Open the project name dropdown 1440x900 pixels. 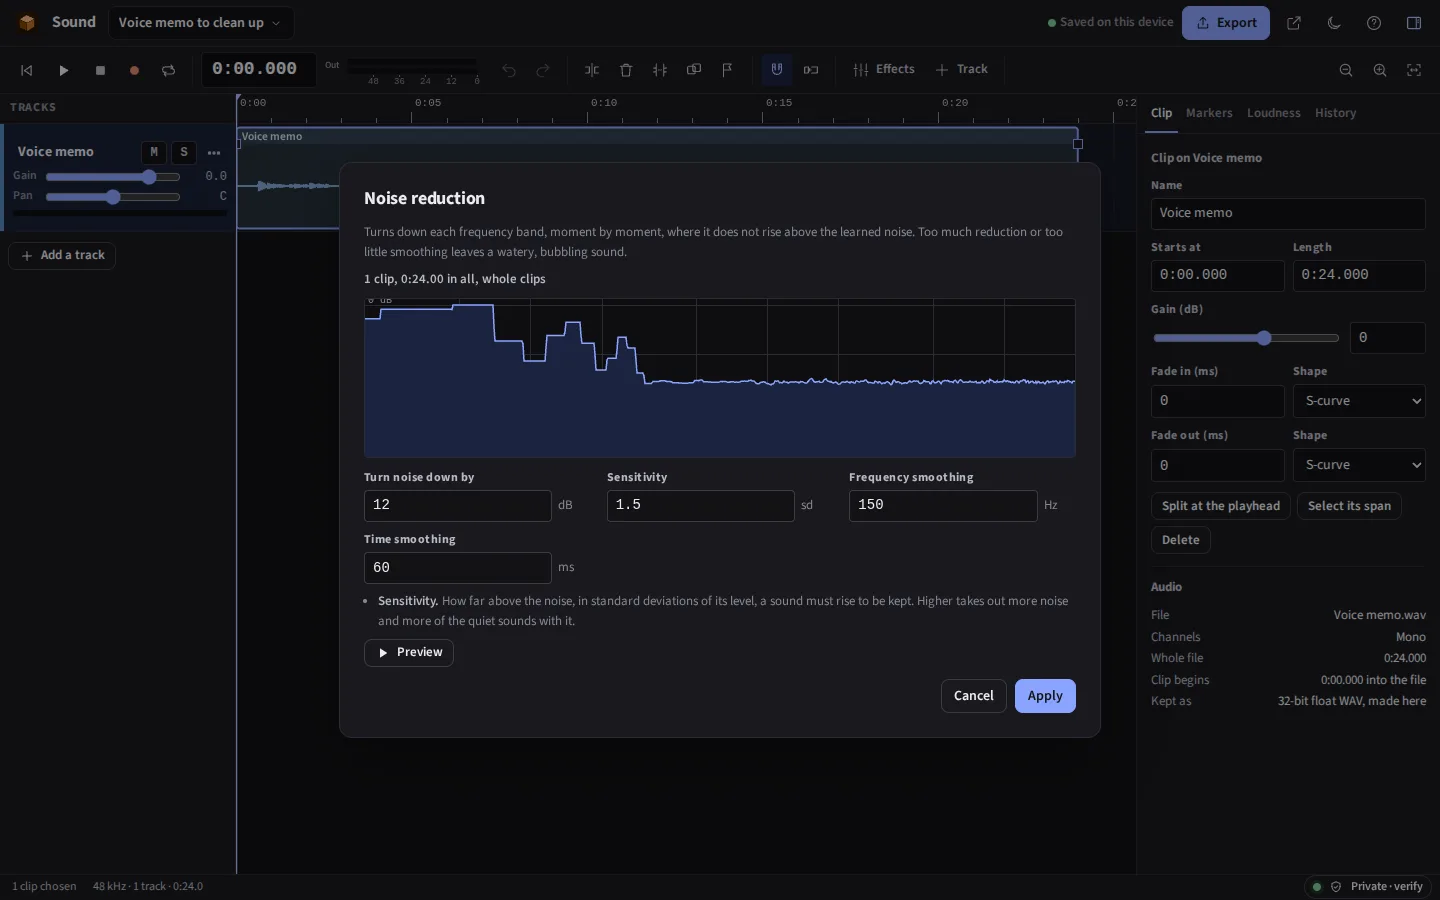(200, 23)
